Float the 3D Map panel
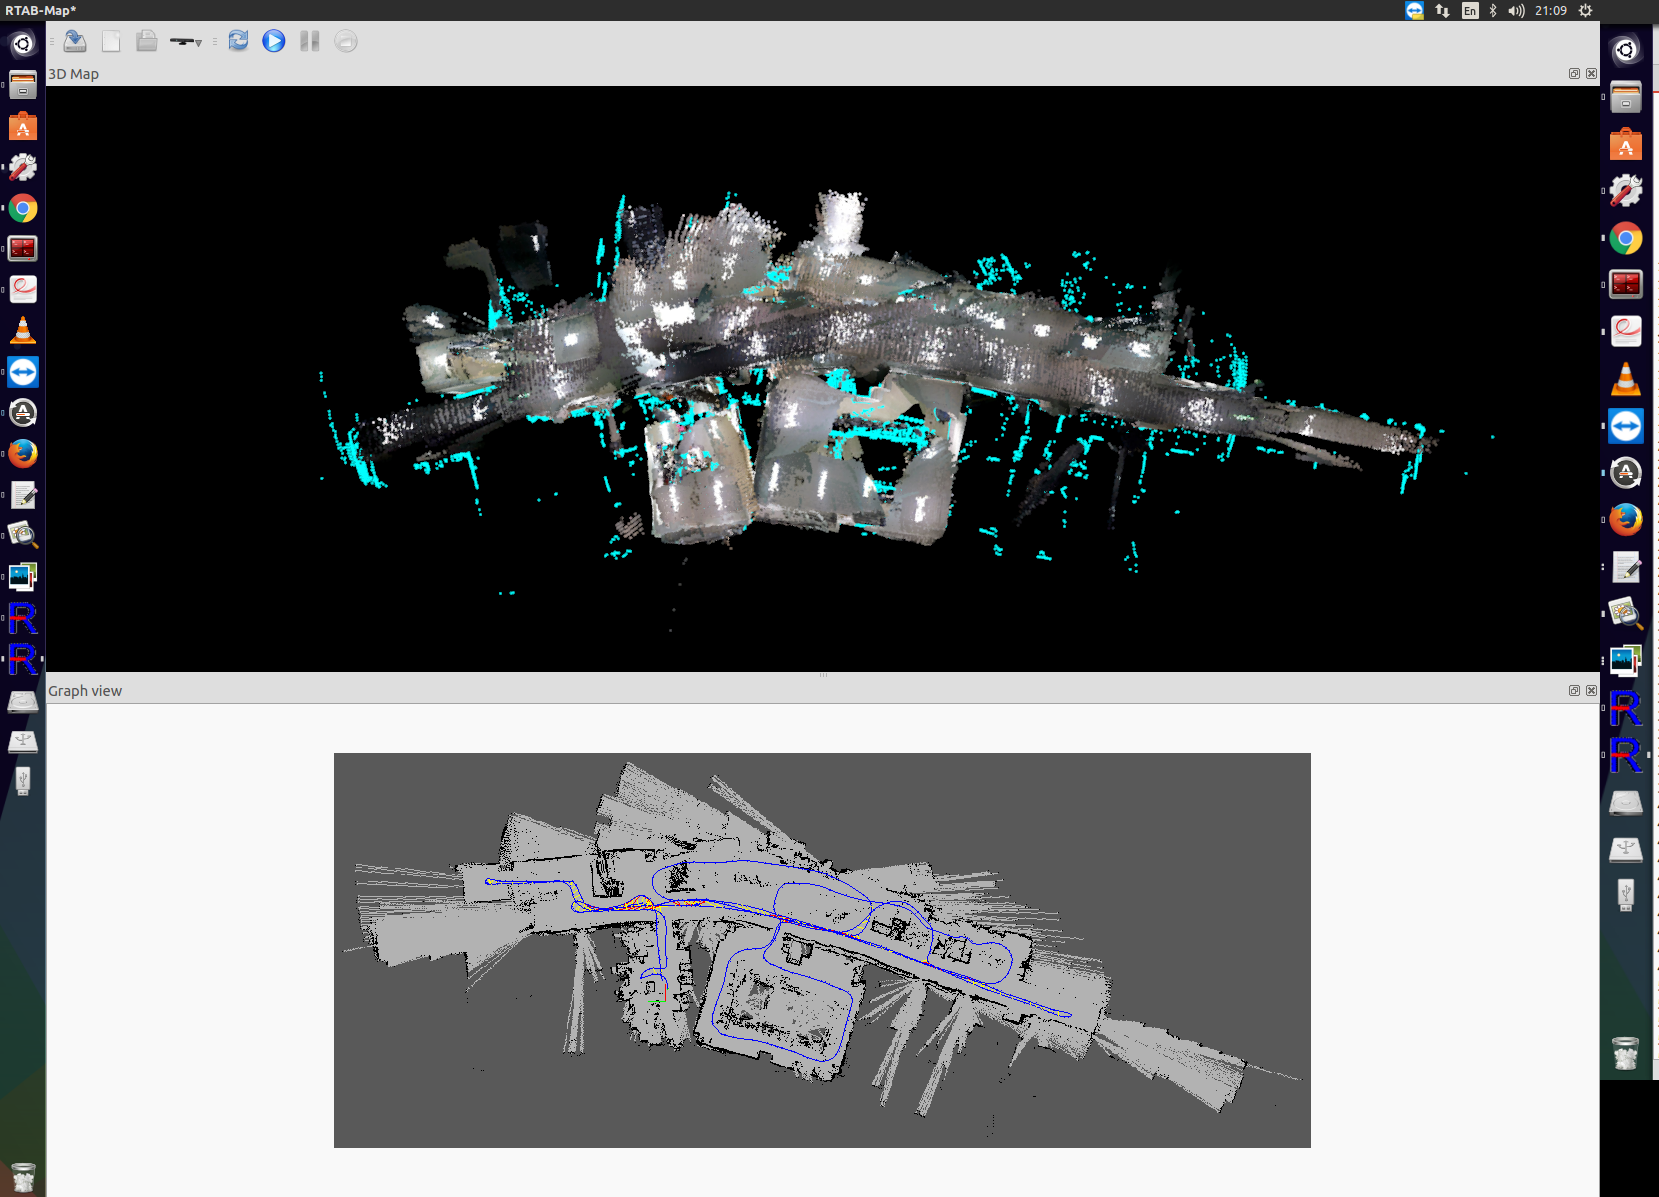The height and width of the screenshot is (1197, 1659). coord(1574,74)
